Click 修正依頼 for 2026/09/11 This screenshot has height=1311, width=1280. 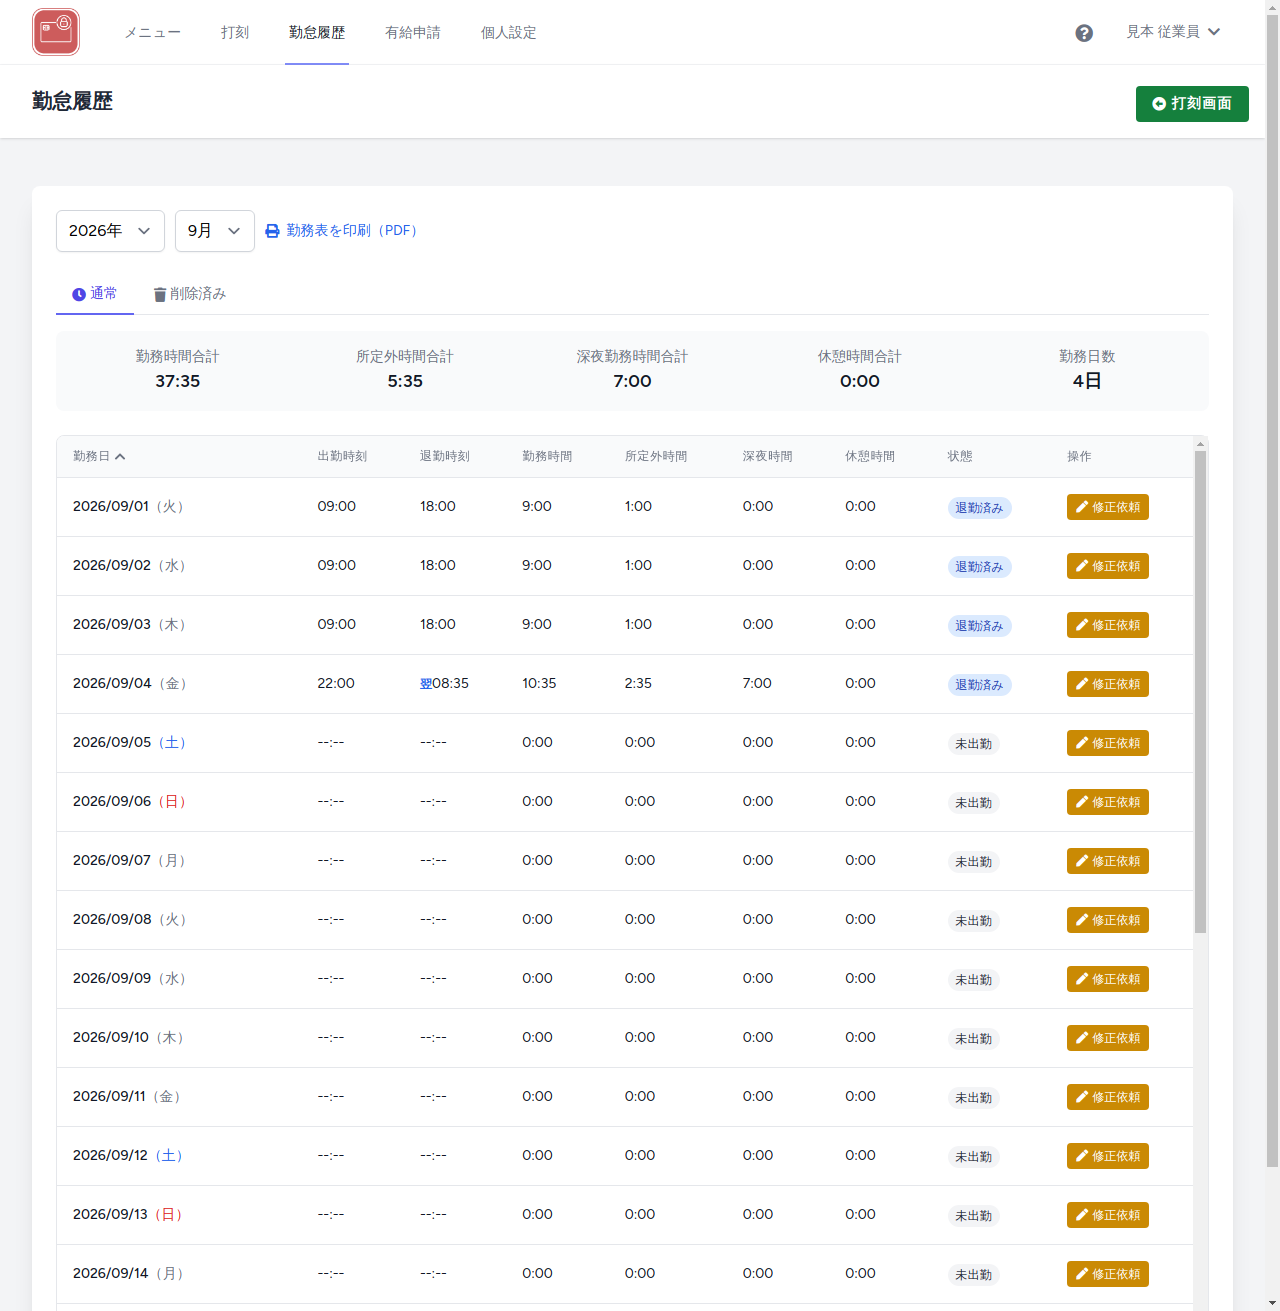(1108, 1097)
